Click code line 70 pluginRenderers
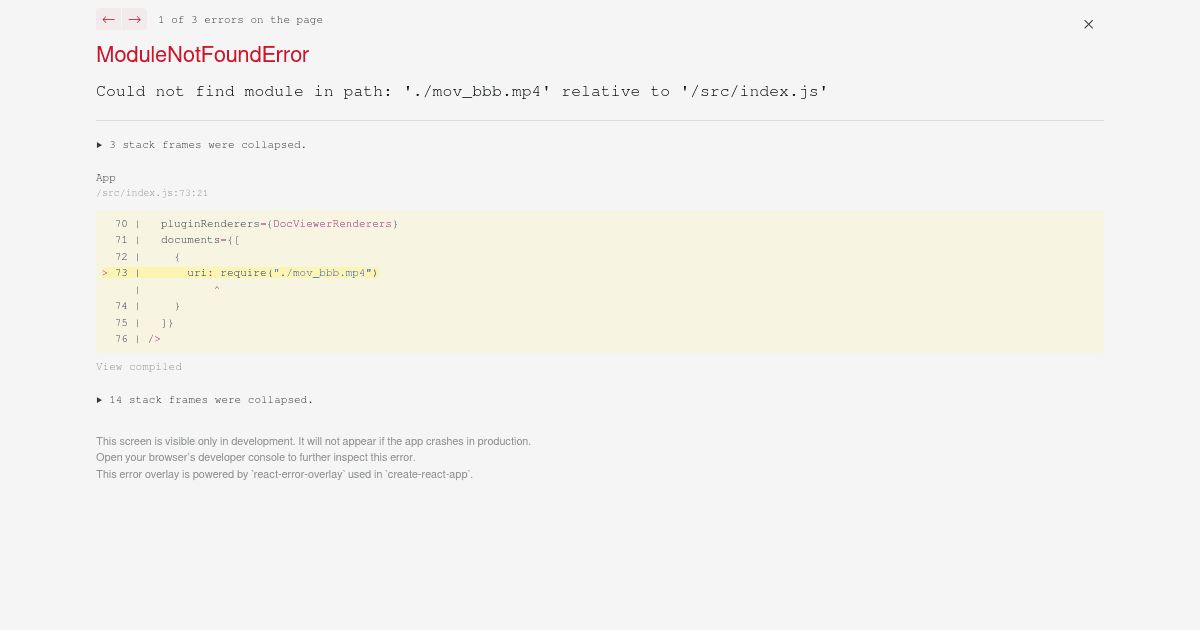This screenshot has width=1200, height=630. pos(257,224)
